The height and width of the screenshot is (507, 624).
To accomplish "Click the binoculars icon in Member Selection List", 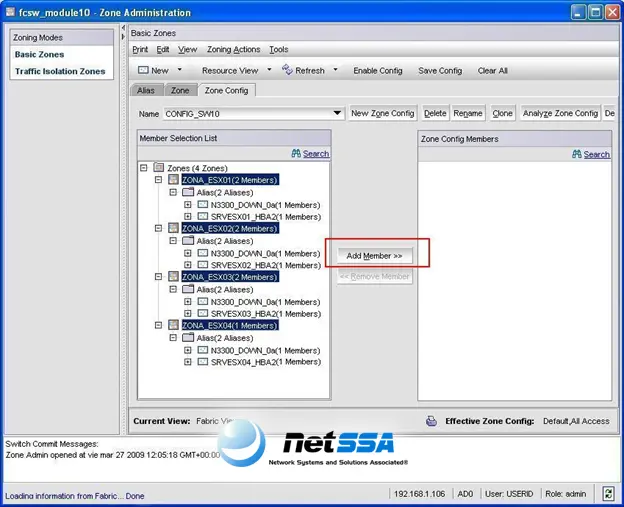I will (296, 153).
